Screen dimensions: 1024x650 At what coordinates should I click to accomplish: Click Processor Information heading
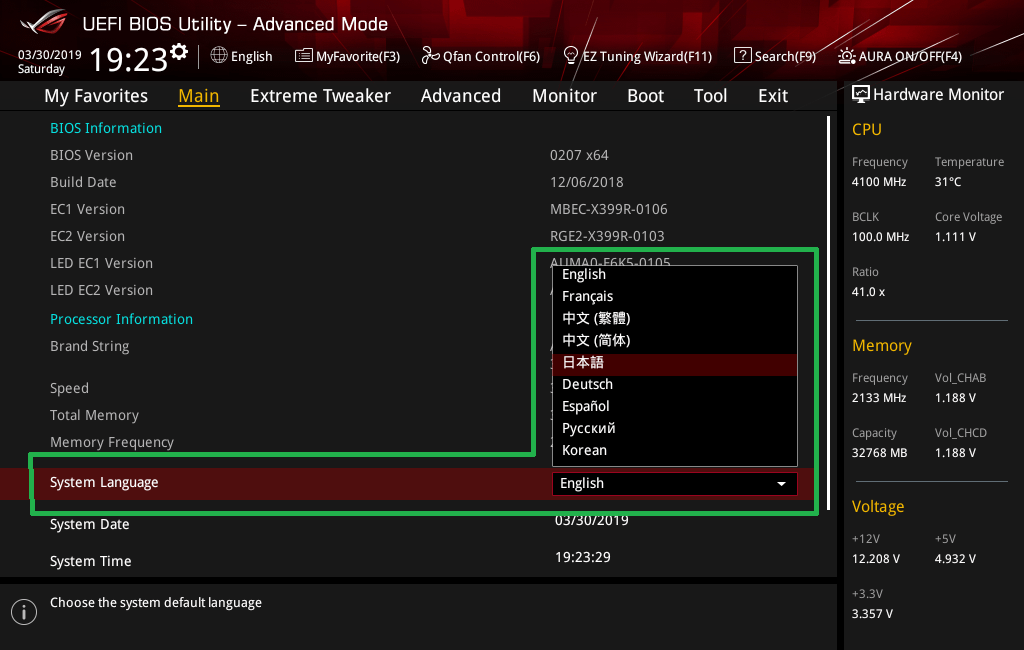121,319
